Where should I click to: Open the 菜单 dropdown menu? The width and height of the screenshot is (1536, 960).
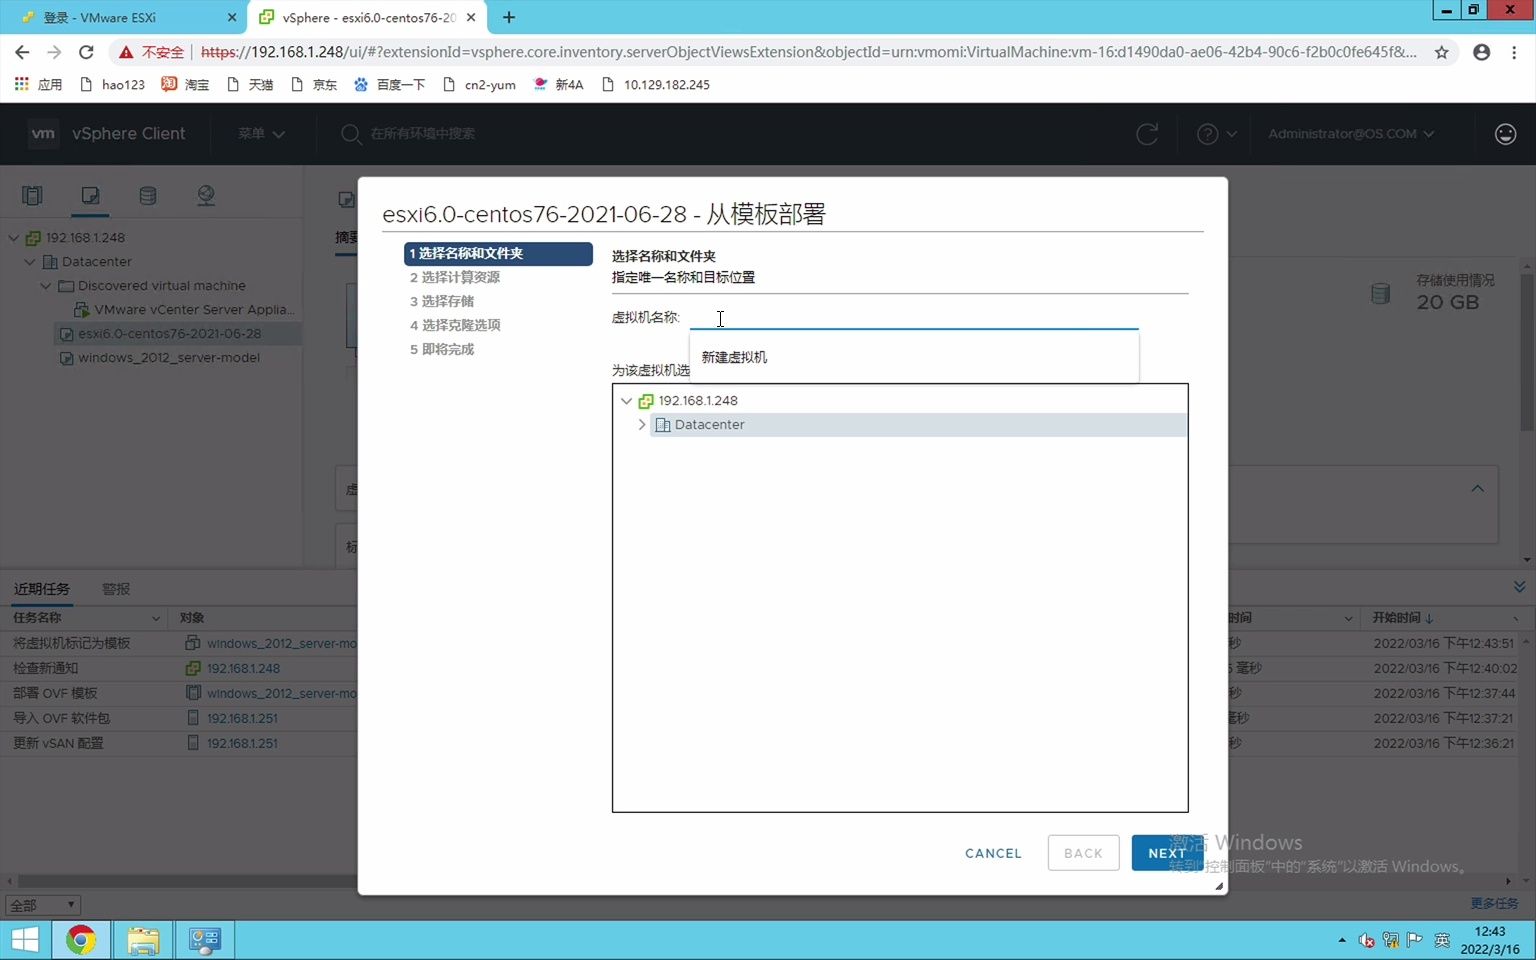click(x=261, y=134)
